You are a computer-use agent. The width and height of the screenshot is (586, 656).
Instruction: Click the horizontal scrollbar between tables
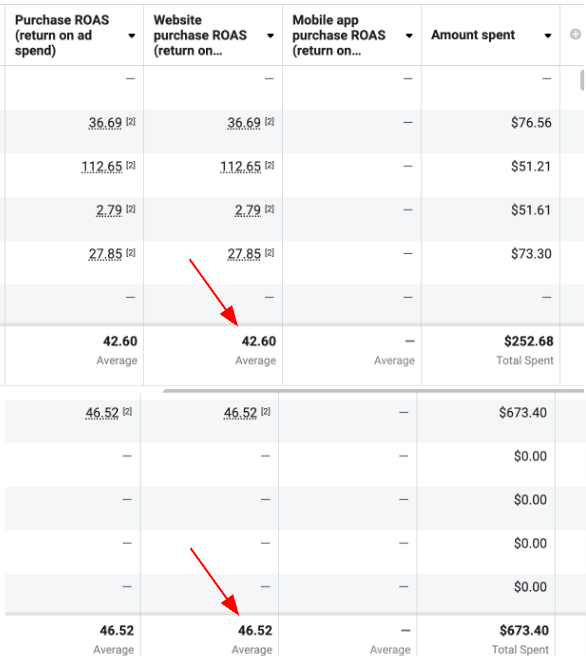point(374,391)
